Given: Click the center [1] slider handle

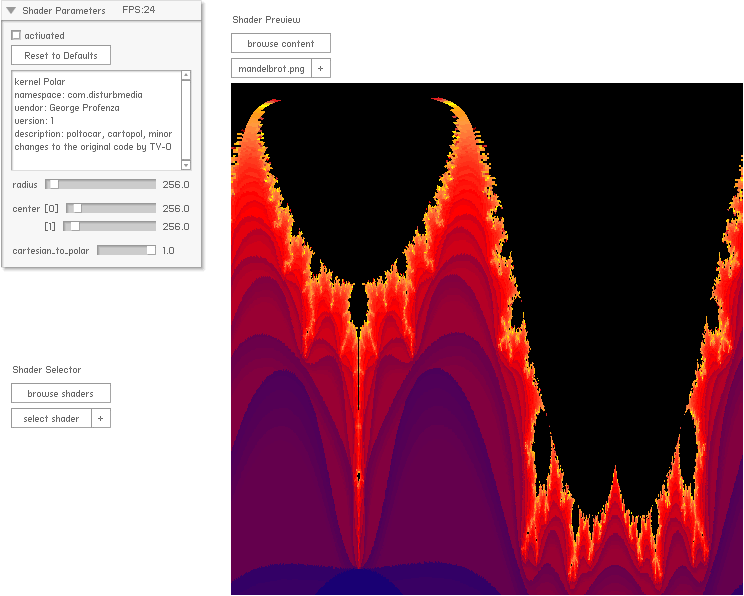Looking at the screenshot, I should click(x=73, y=227).
